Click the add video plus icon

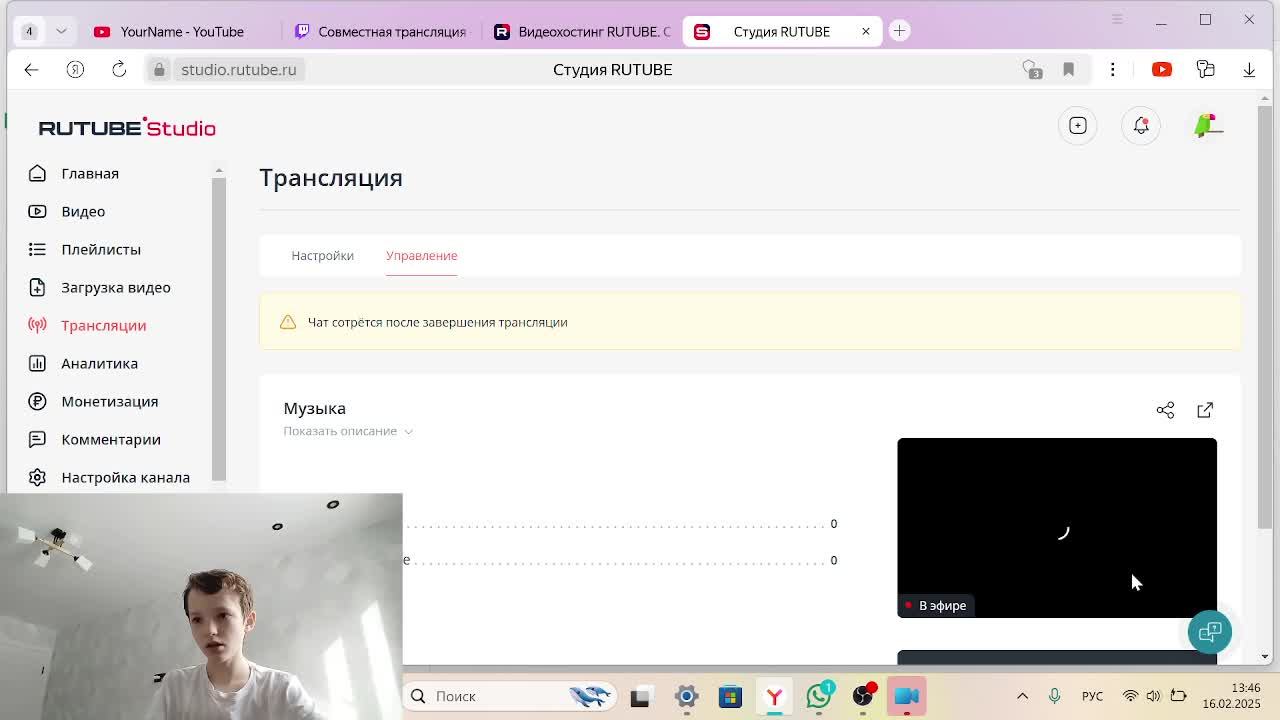1077,126
